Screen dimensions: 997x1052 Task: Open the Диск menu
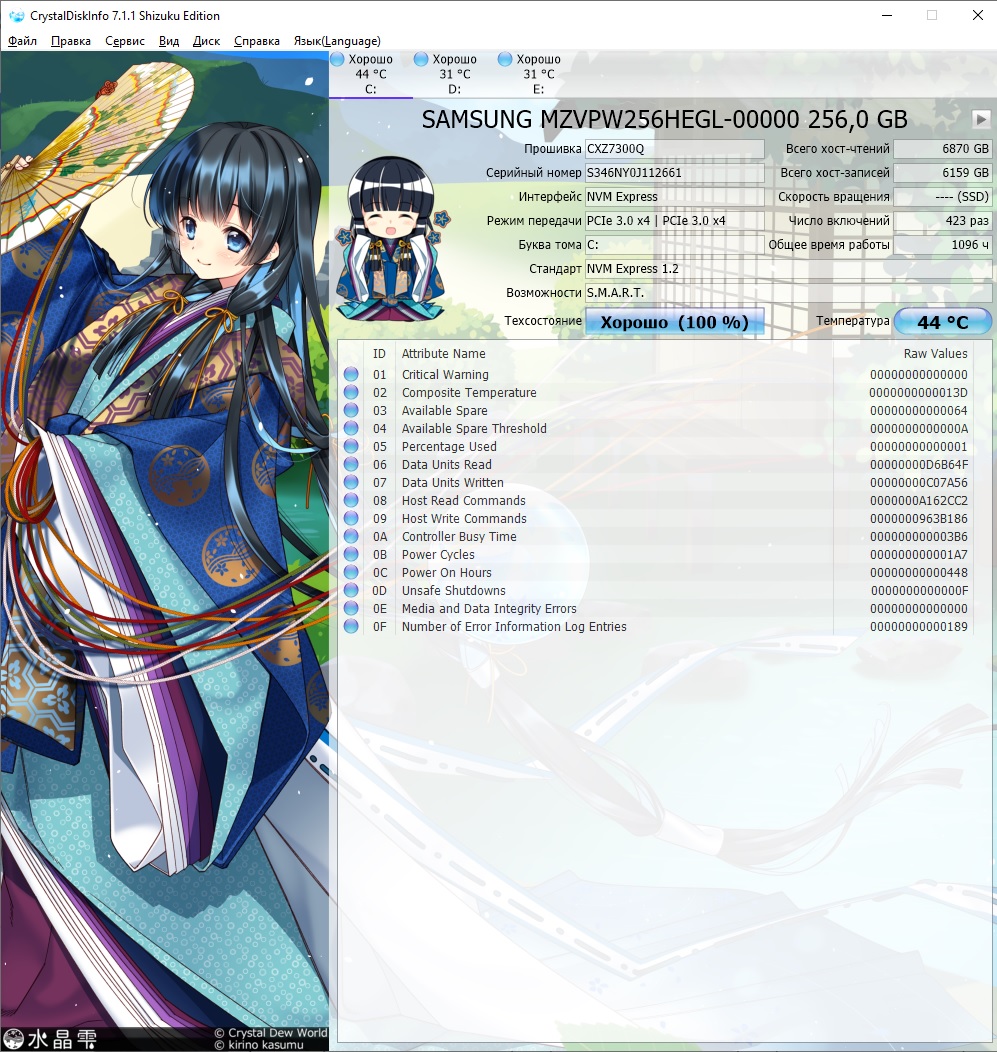(x=207, y=41)
